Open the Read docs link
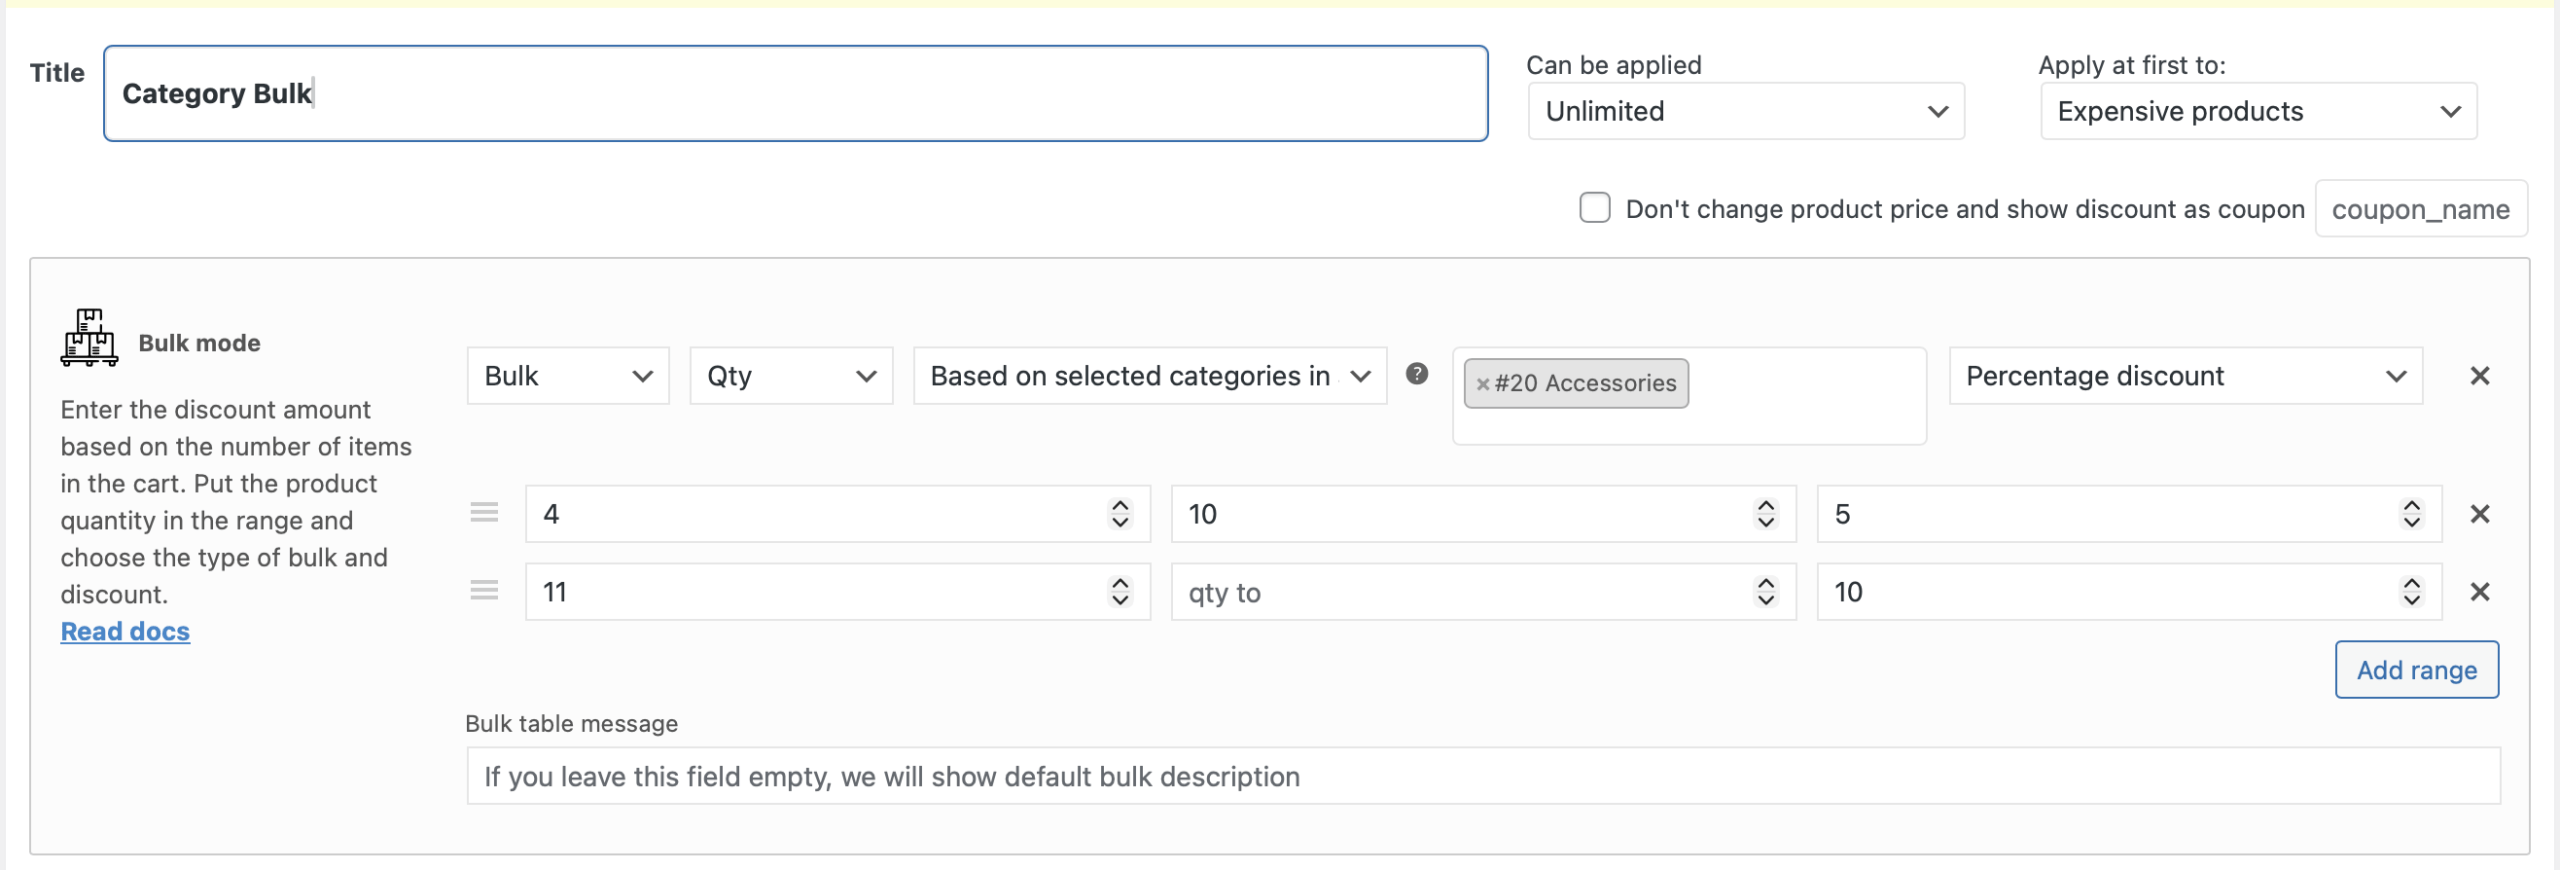The image size is (2560, 870). 125,632
